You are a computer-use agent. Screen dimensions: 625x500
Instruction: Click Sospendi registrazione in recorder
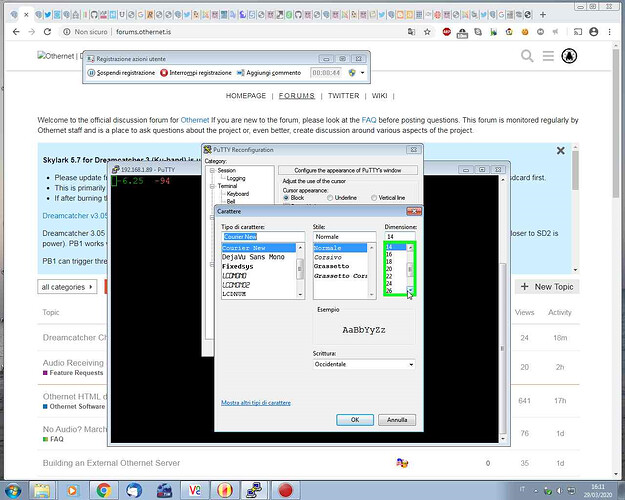coord(121,73)
